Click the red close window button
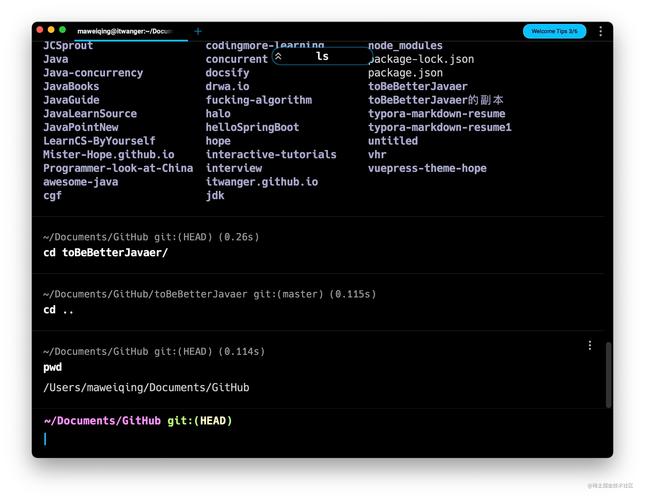645x500 pixels. coord(39,31)
